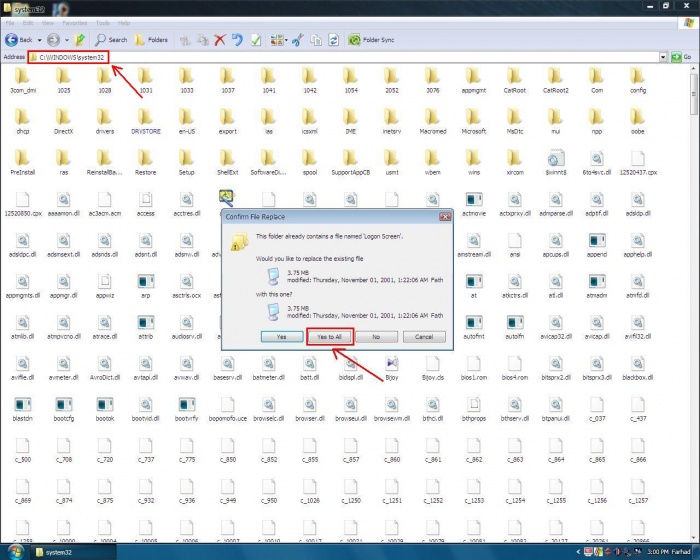Select the wbem folder

tap(433, 163)
